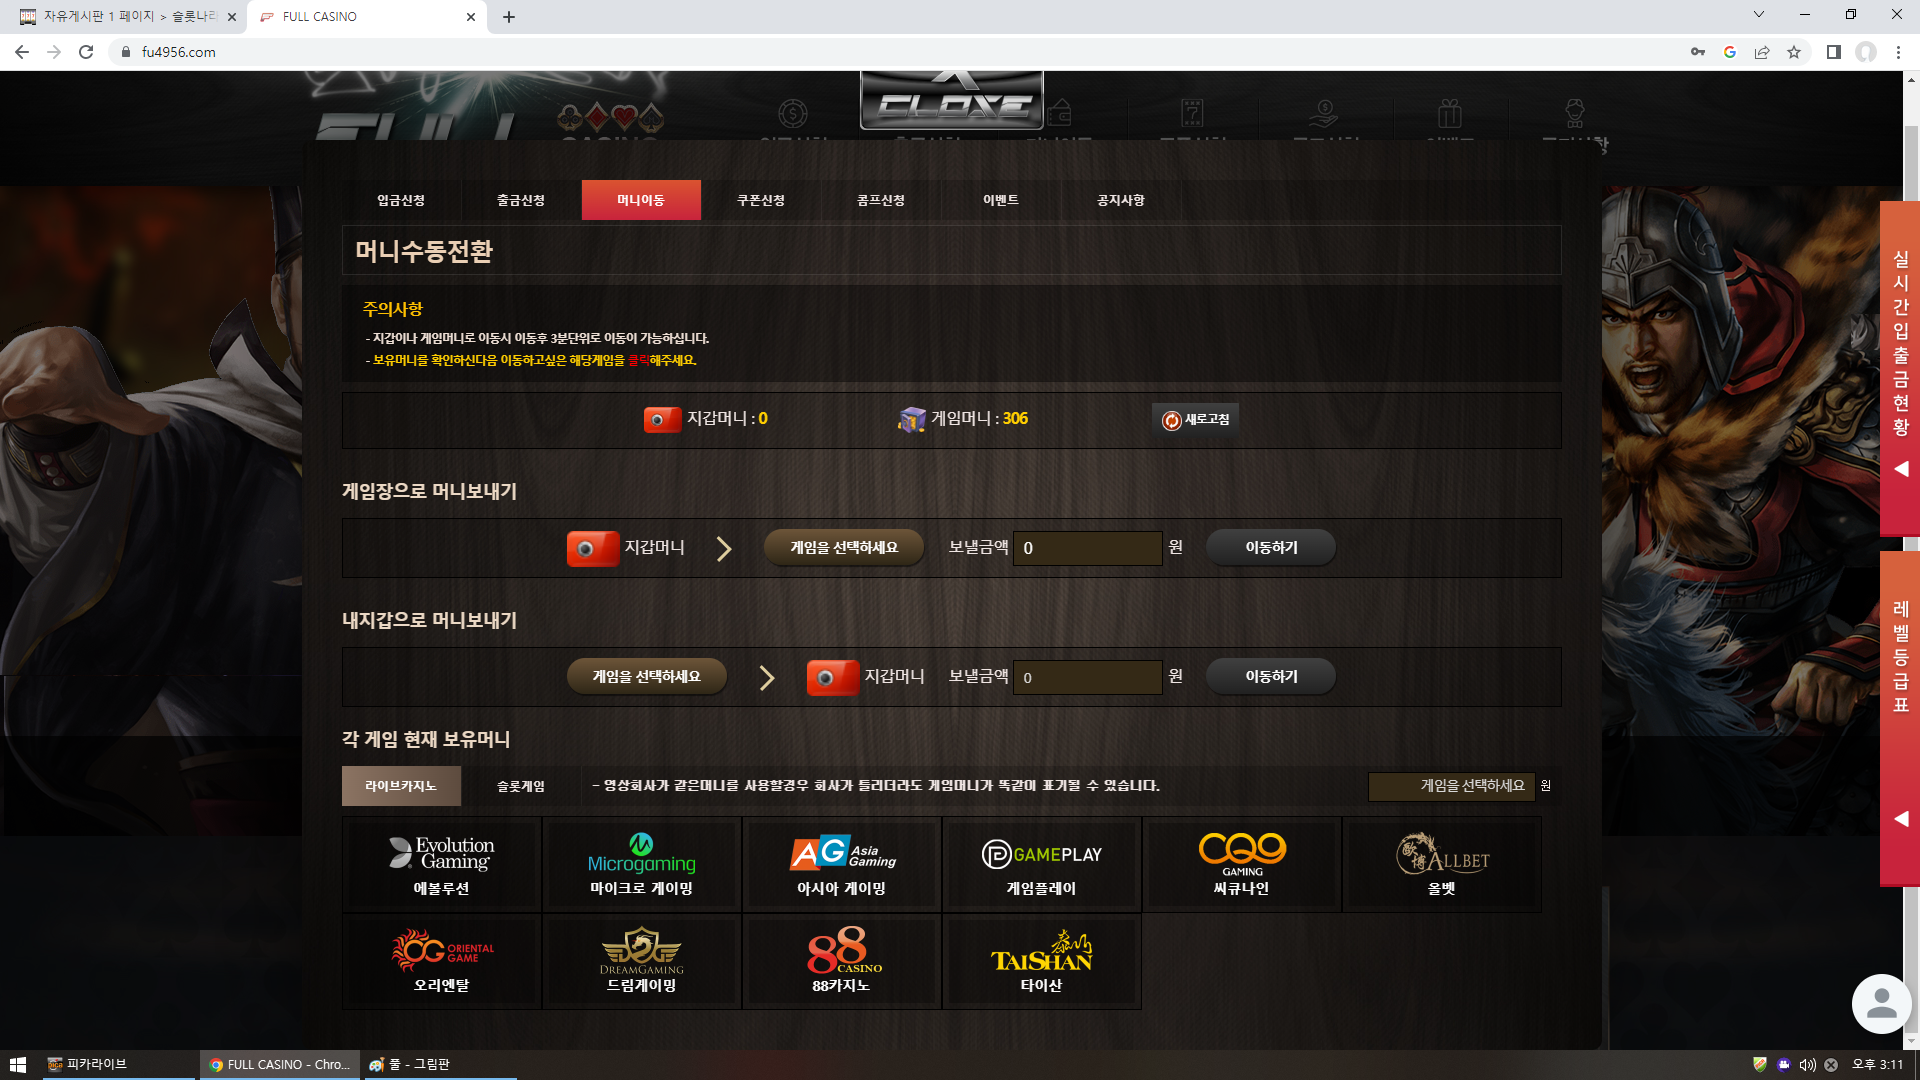Open the CQ9 Gaming provider tile
Screen dimensions: 1920x1080
coord(1242,864)
